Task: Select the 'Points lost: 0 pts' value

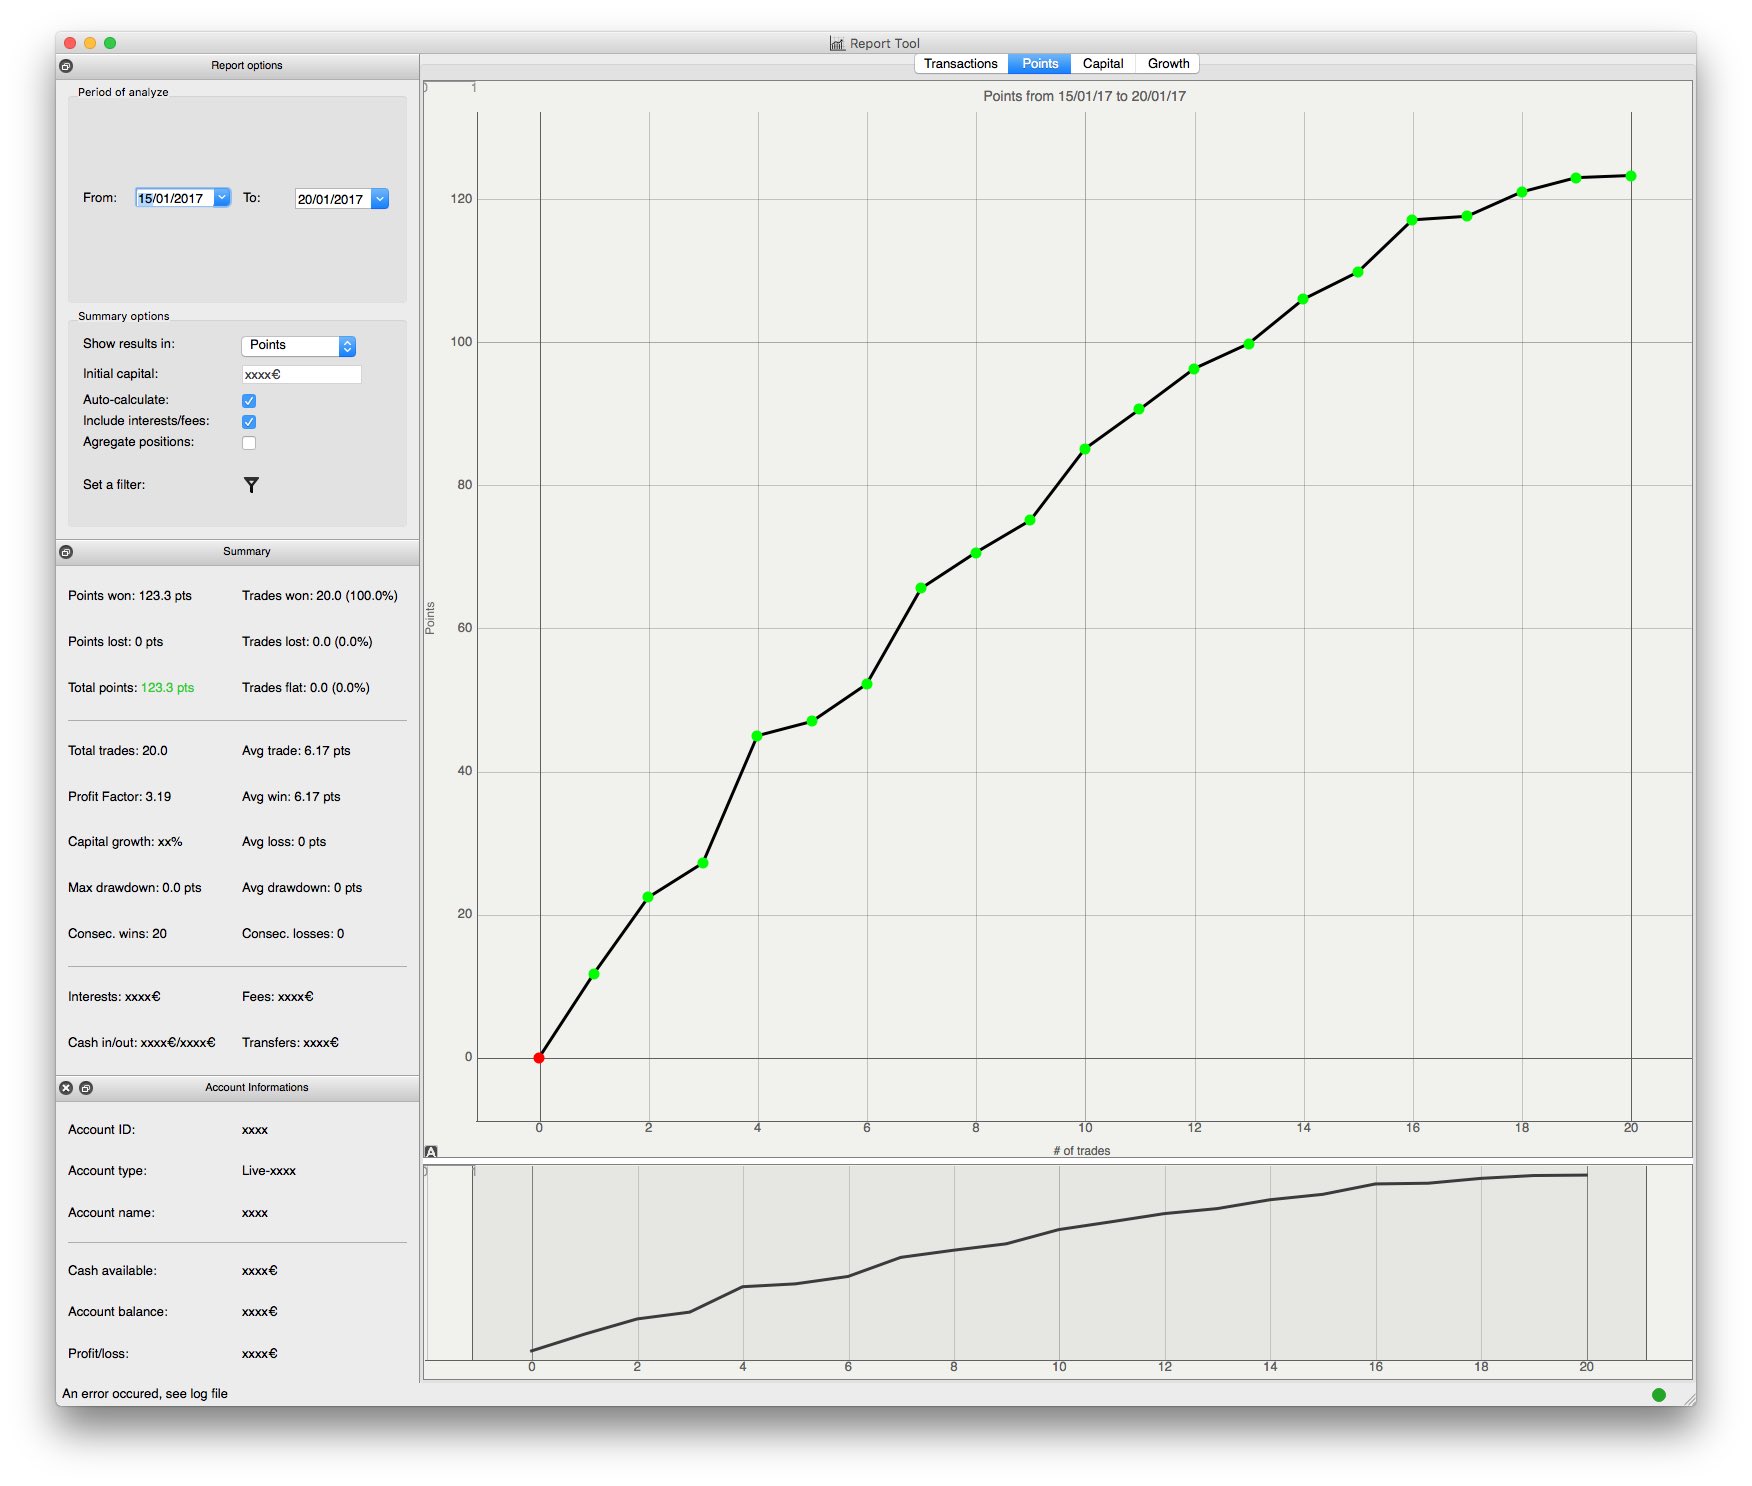Action: pos(116,642)
